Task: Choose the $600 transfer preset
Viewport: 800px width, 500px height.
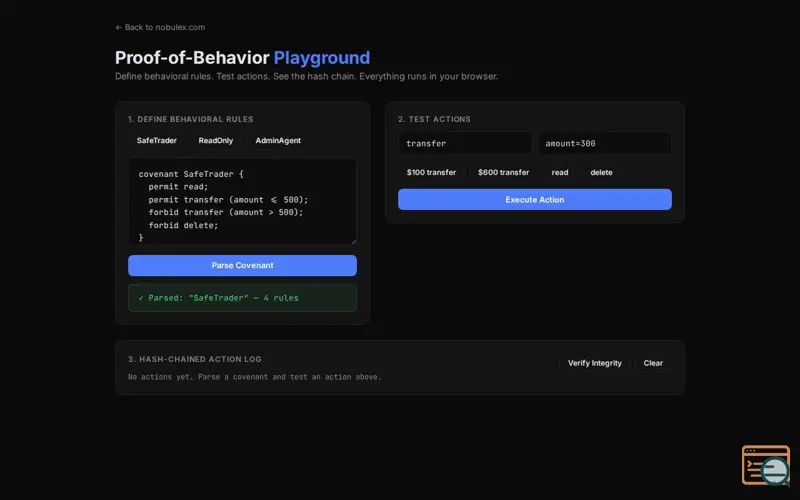Action: click(x=504, y=172)
